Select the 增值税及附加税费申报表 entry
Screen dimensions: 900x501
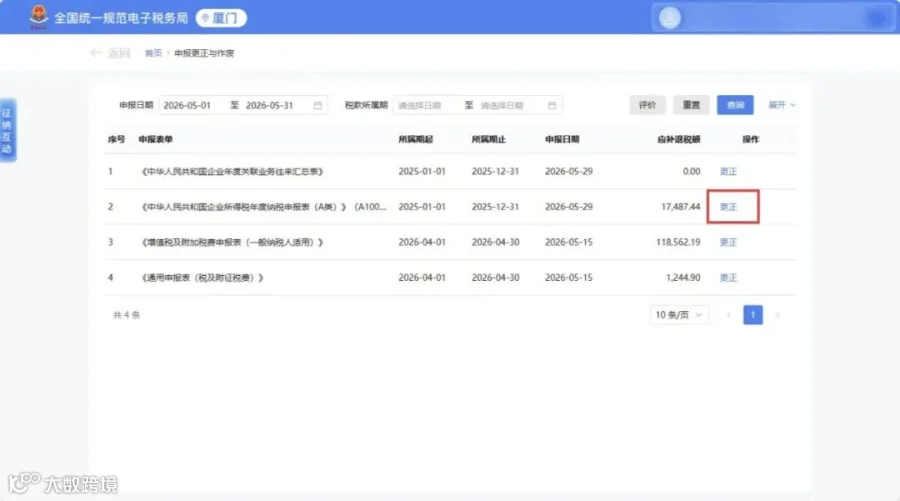(232, 243)
